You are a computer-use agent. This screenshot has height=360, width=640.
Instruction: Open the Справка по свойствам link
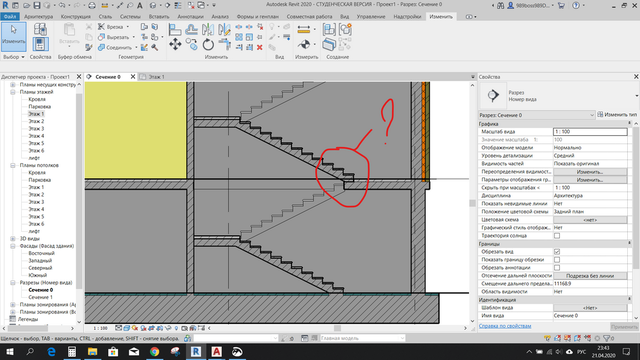pyautogui.click(x=505, y=326)
